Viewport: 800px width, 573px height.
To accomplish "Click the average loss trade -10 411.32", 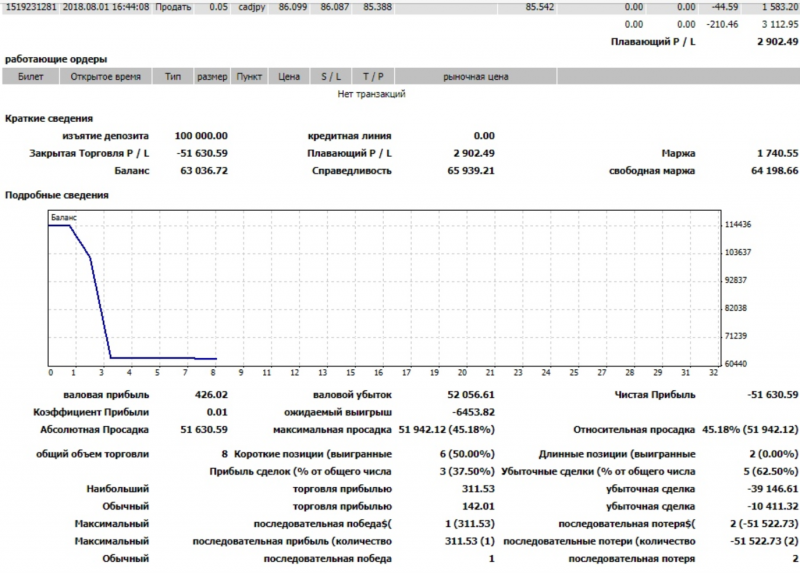I will [x=772, y=506].
